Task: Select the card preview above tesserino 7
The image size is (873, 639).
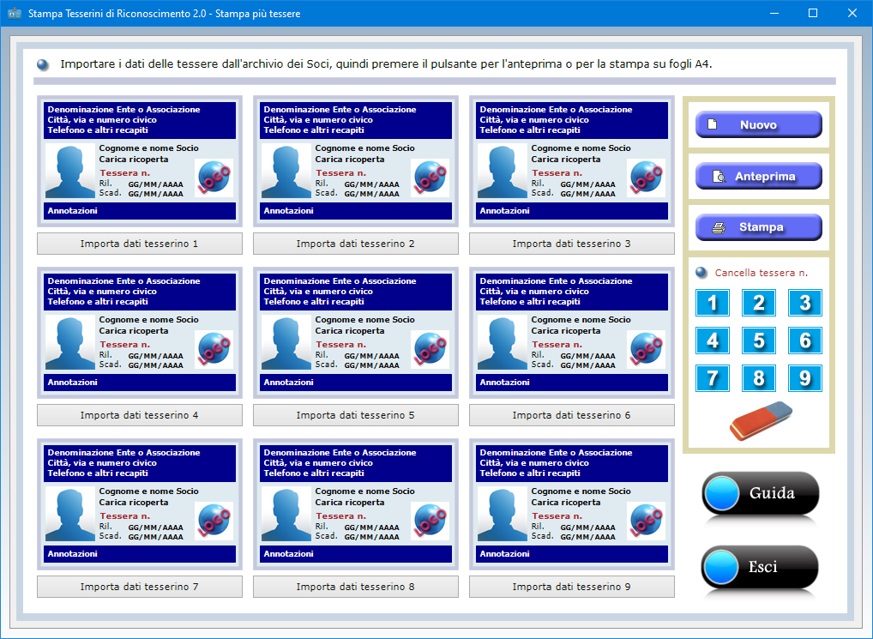Action: [x=140, y=504]
